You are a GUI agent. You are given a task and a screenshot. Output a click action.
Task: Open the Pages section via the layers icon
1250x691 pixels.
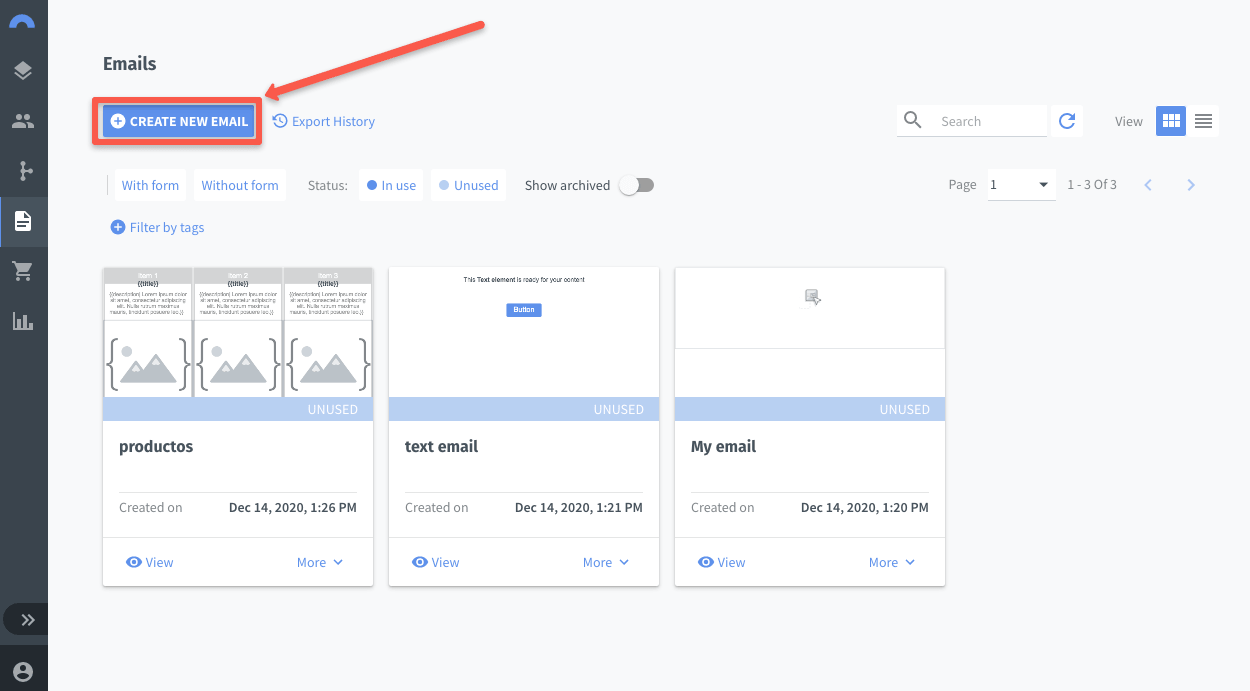coord(24,71)
